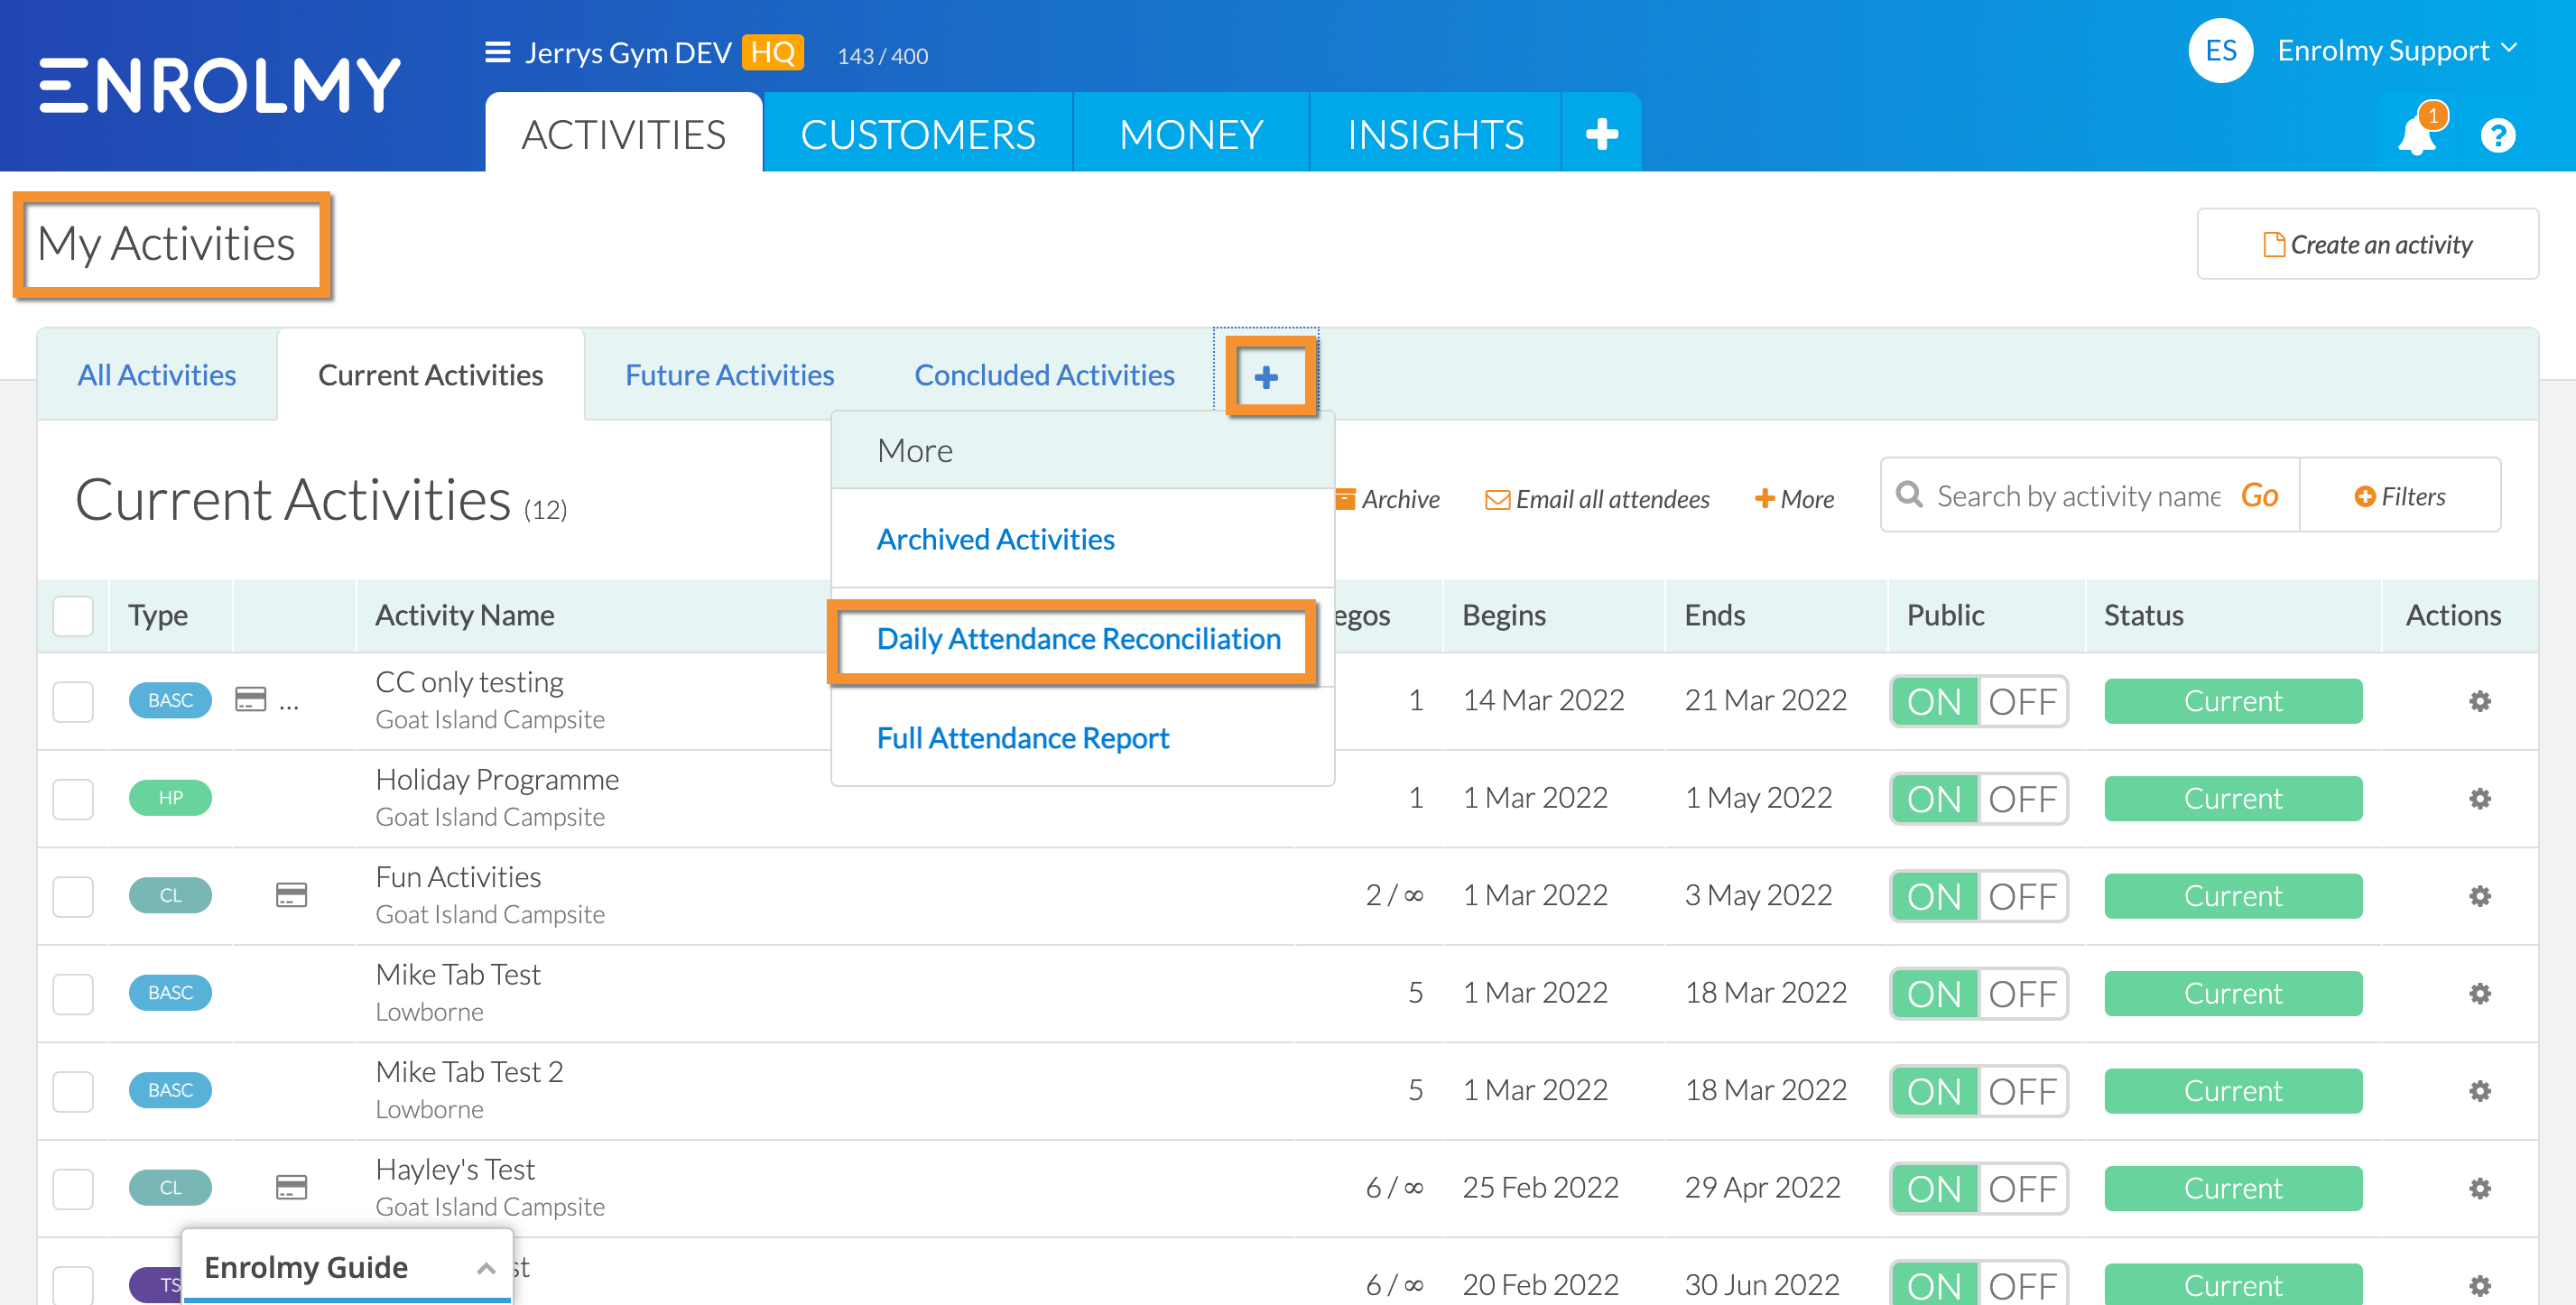Click Current status badge for CC only testing
2576x1305 pixels.
(2233, 701)
